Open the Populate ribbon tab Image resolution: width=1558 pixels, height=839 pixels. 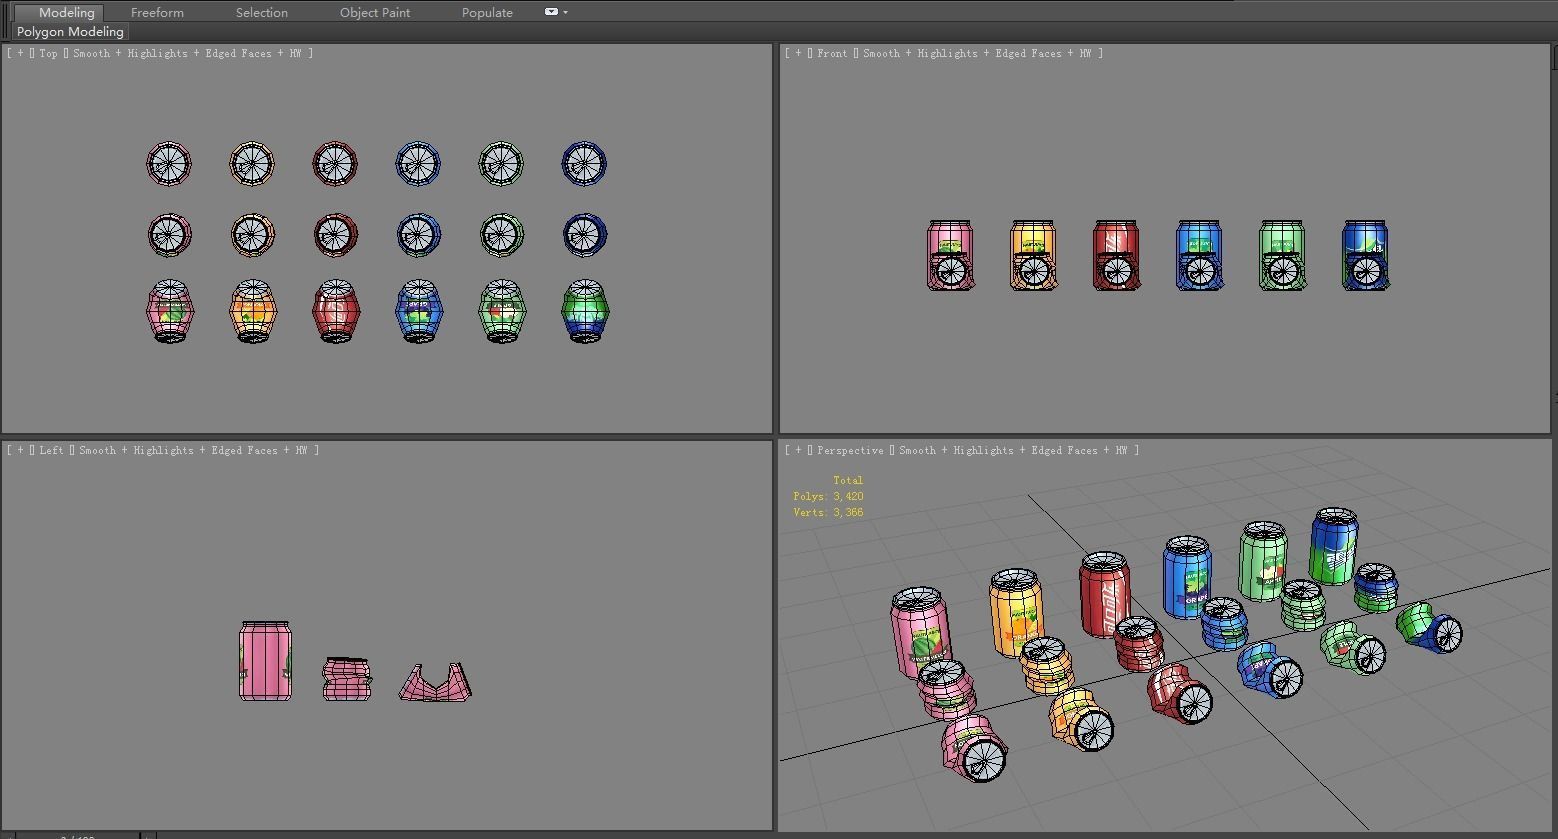(x=487, y=12)
